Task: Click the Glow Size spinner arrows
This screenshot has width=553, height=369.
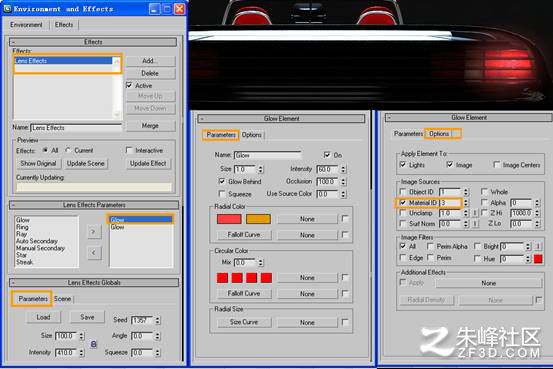Action: point(260,169)
